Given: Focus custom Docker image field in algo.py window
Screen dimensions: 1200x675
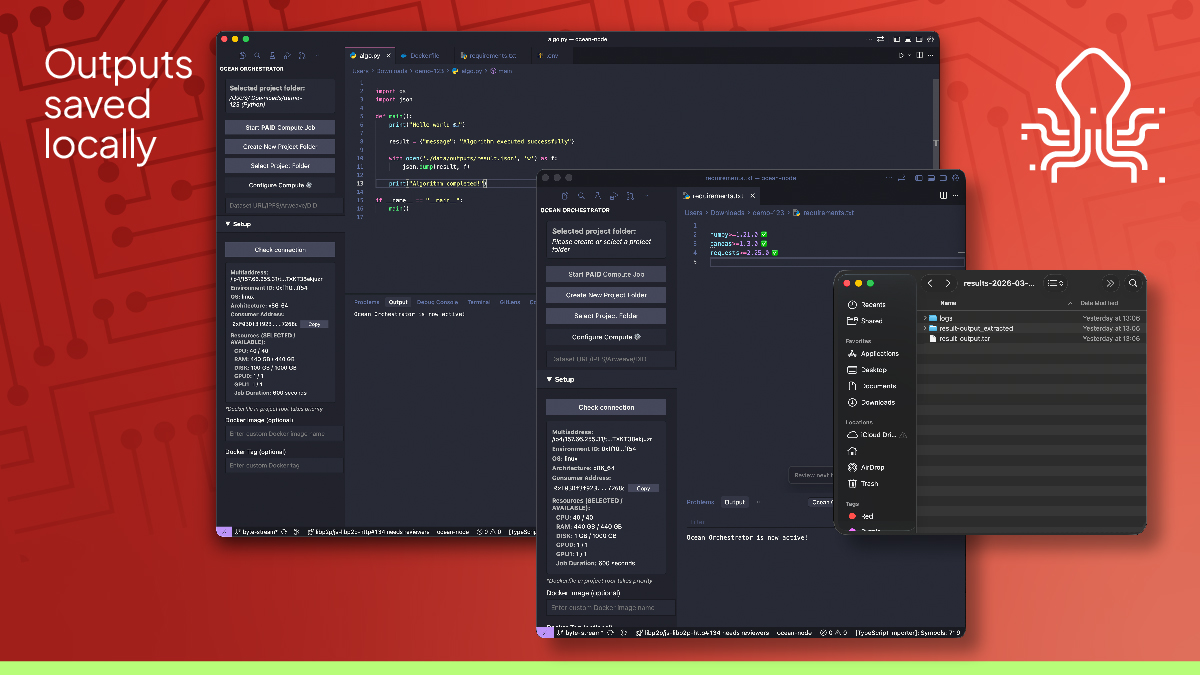Looking at the screenshot, I should tap(284, 434).
